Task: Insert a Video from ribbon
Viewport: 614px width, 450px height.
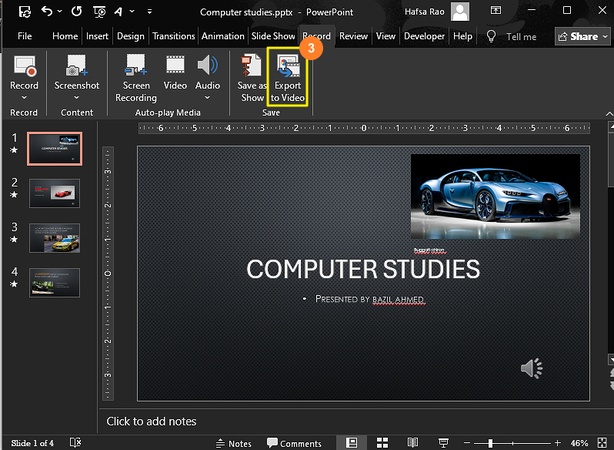Action: click(175, 73)
